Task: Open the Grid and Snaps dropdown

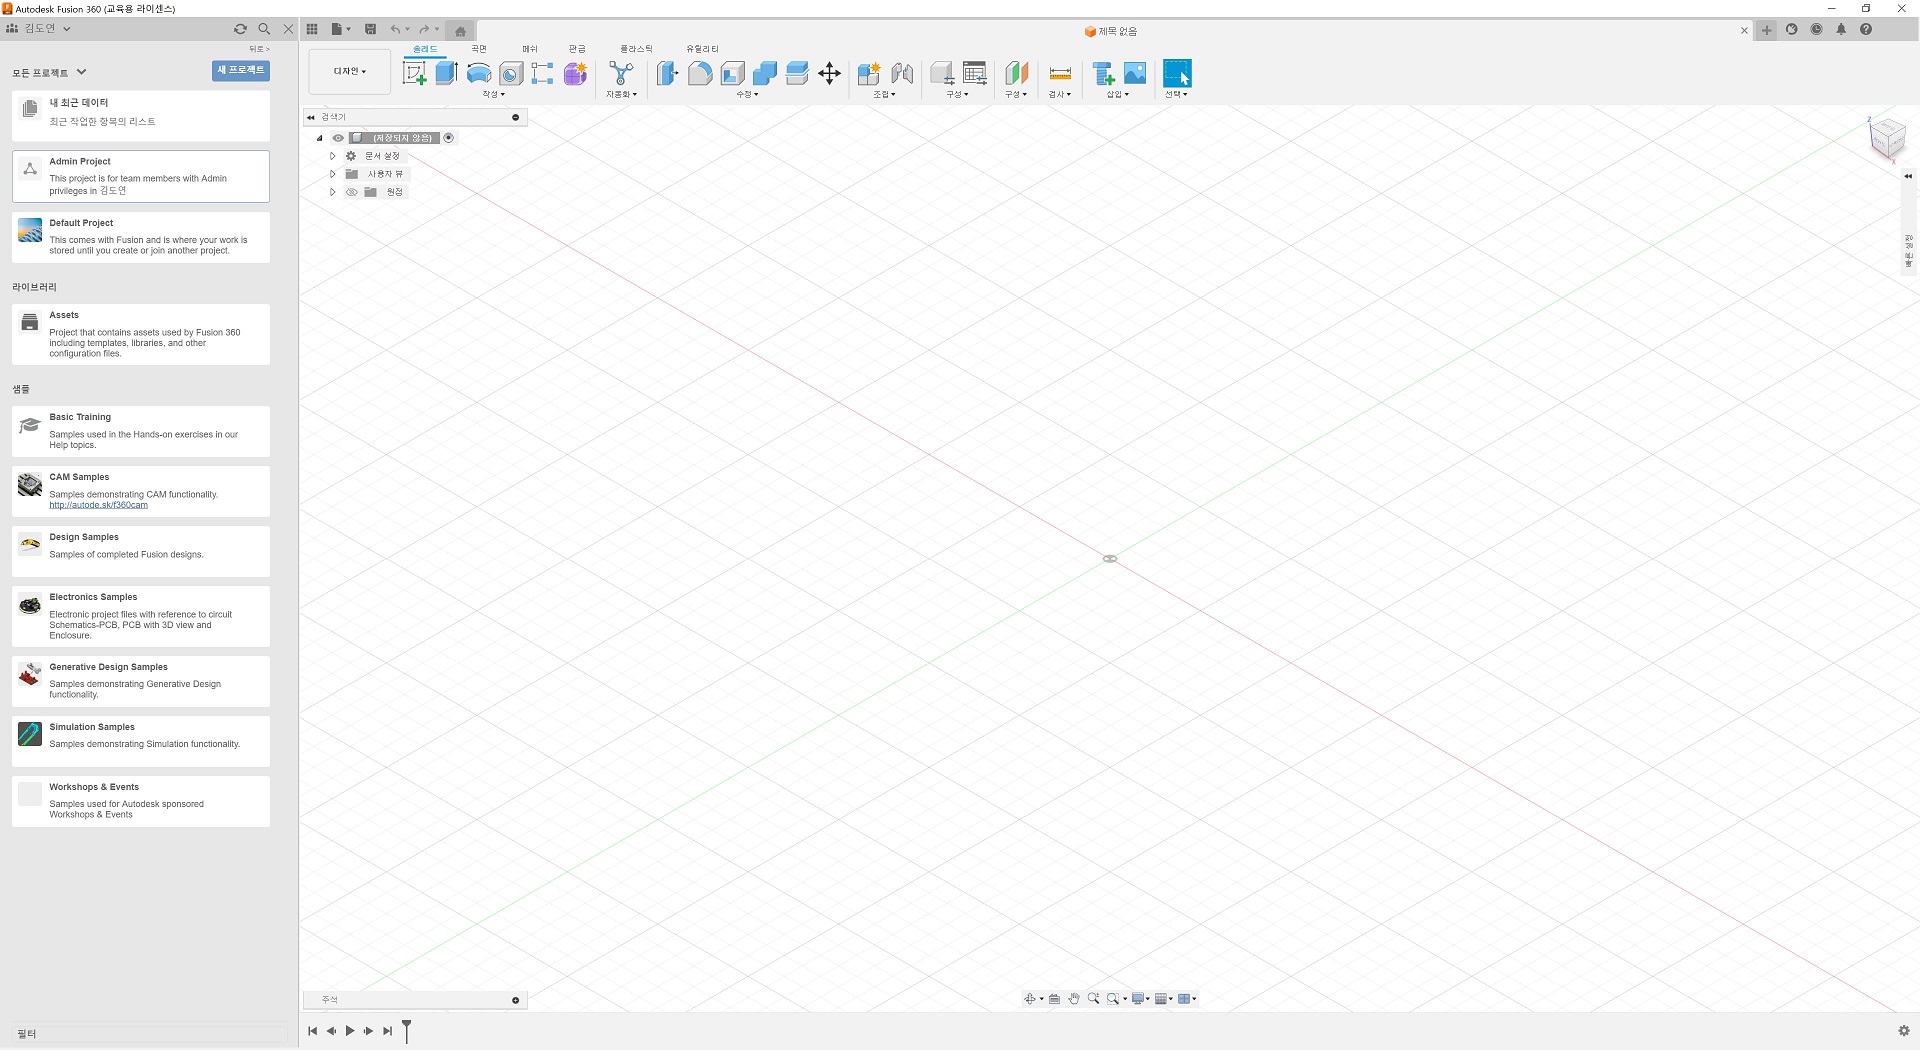Action: (x=1164, y=999)
